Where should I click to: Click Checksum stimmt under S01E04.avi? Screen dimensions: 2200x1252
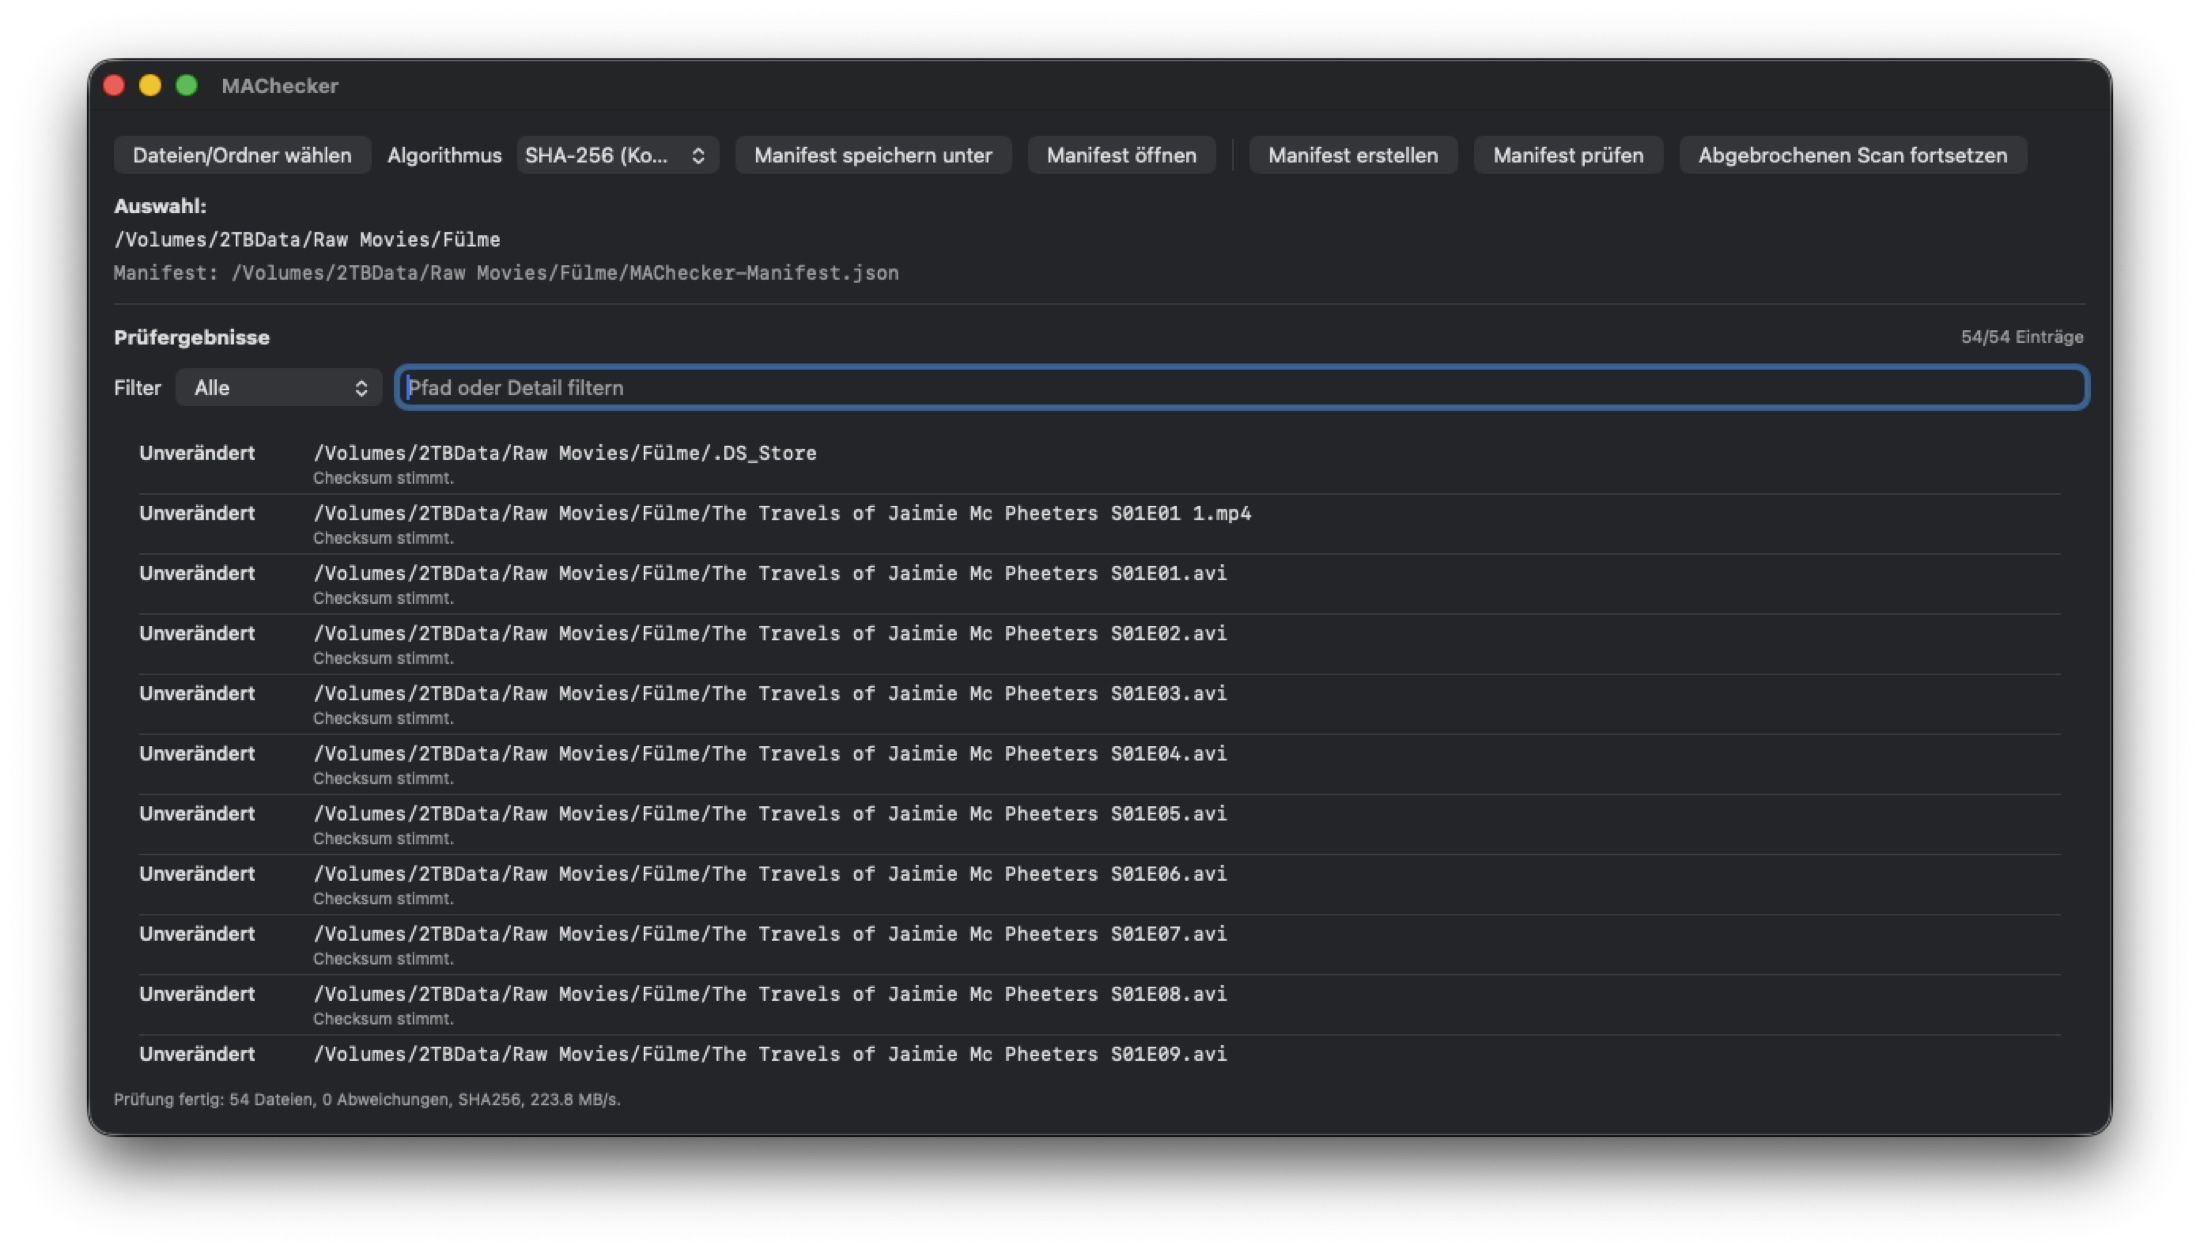[x=383, y=778]
